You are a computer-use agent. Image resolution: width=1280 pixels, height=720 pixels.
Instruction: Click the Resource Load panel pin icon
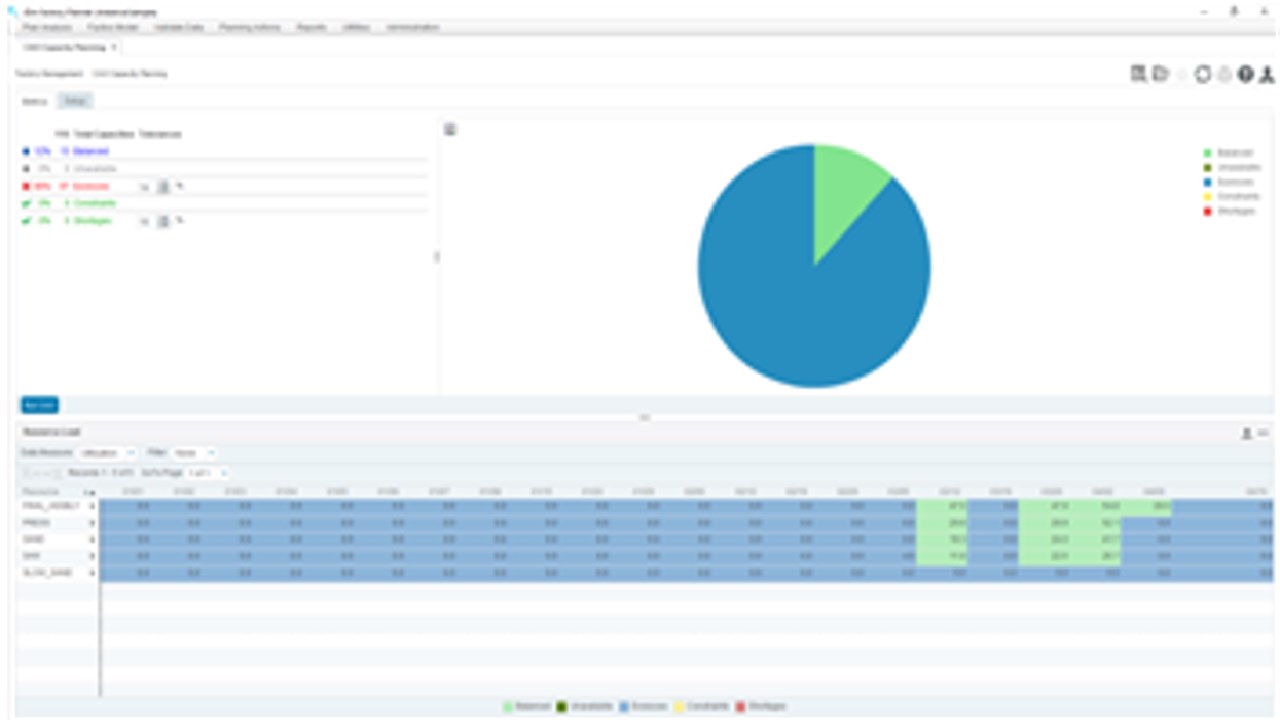[1246, 433]
